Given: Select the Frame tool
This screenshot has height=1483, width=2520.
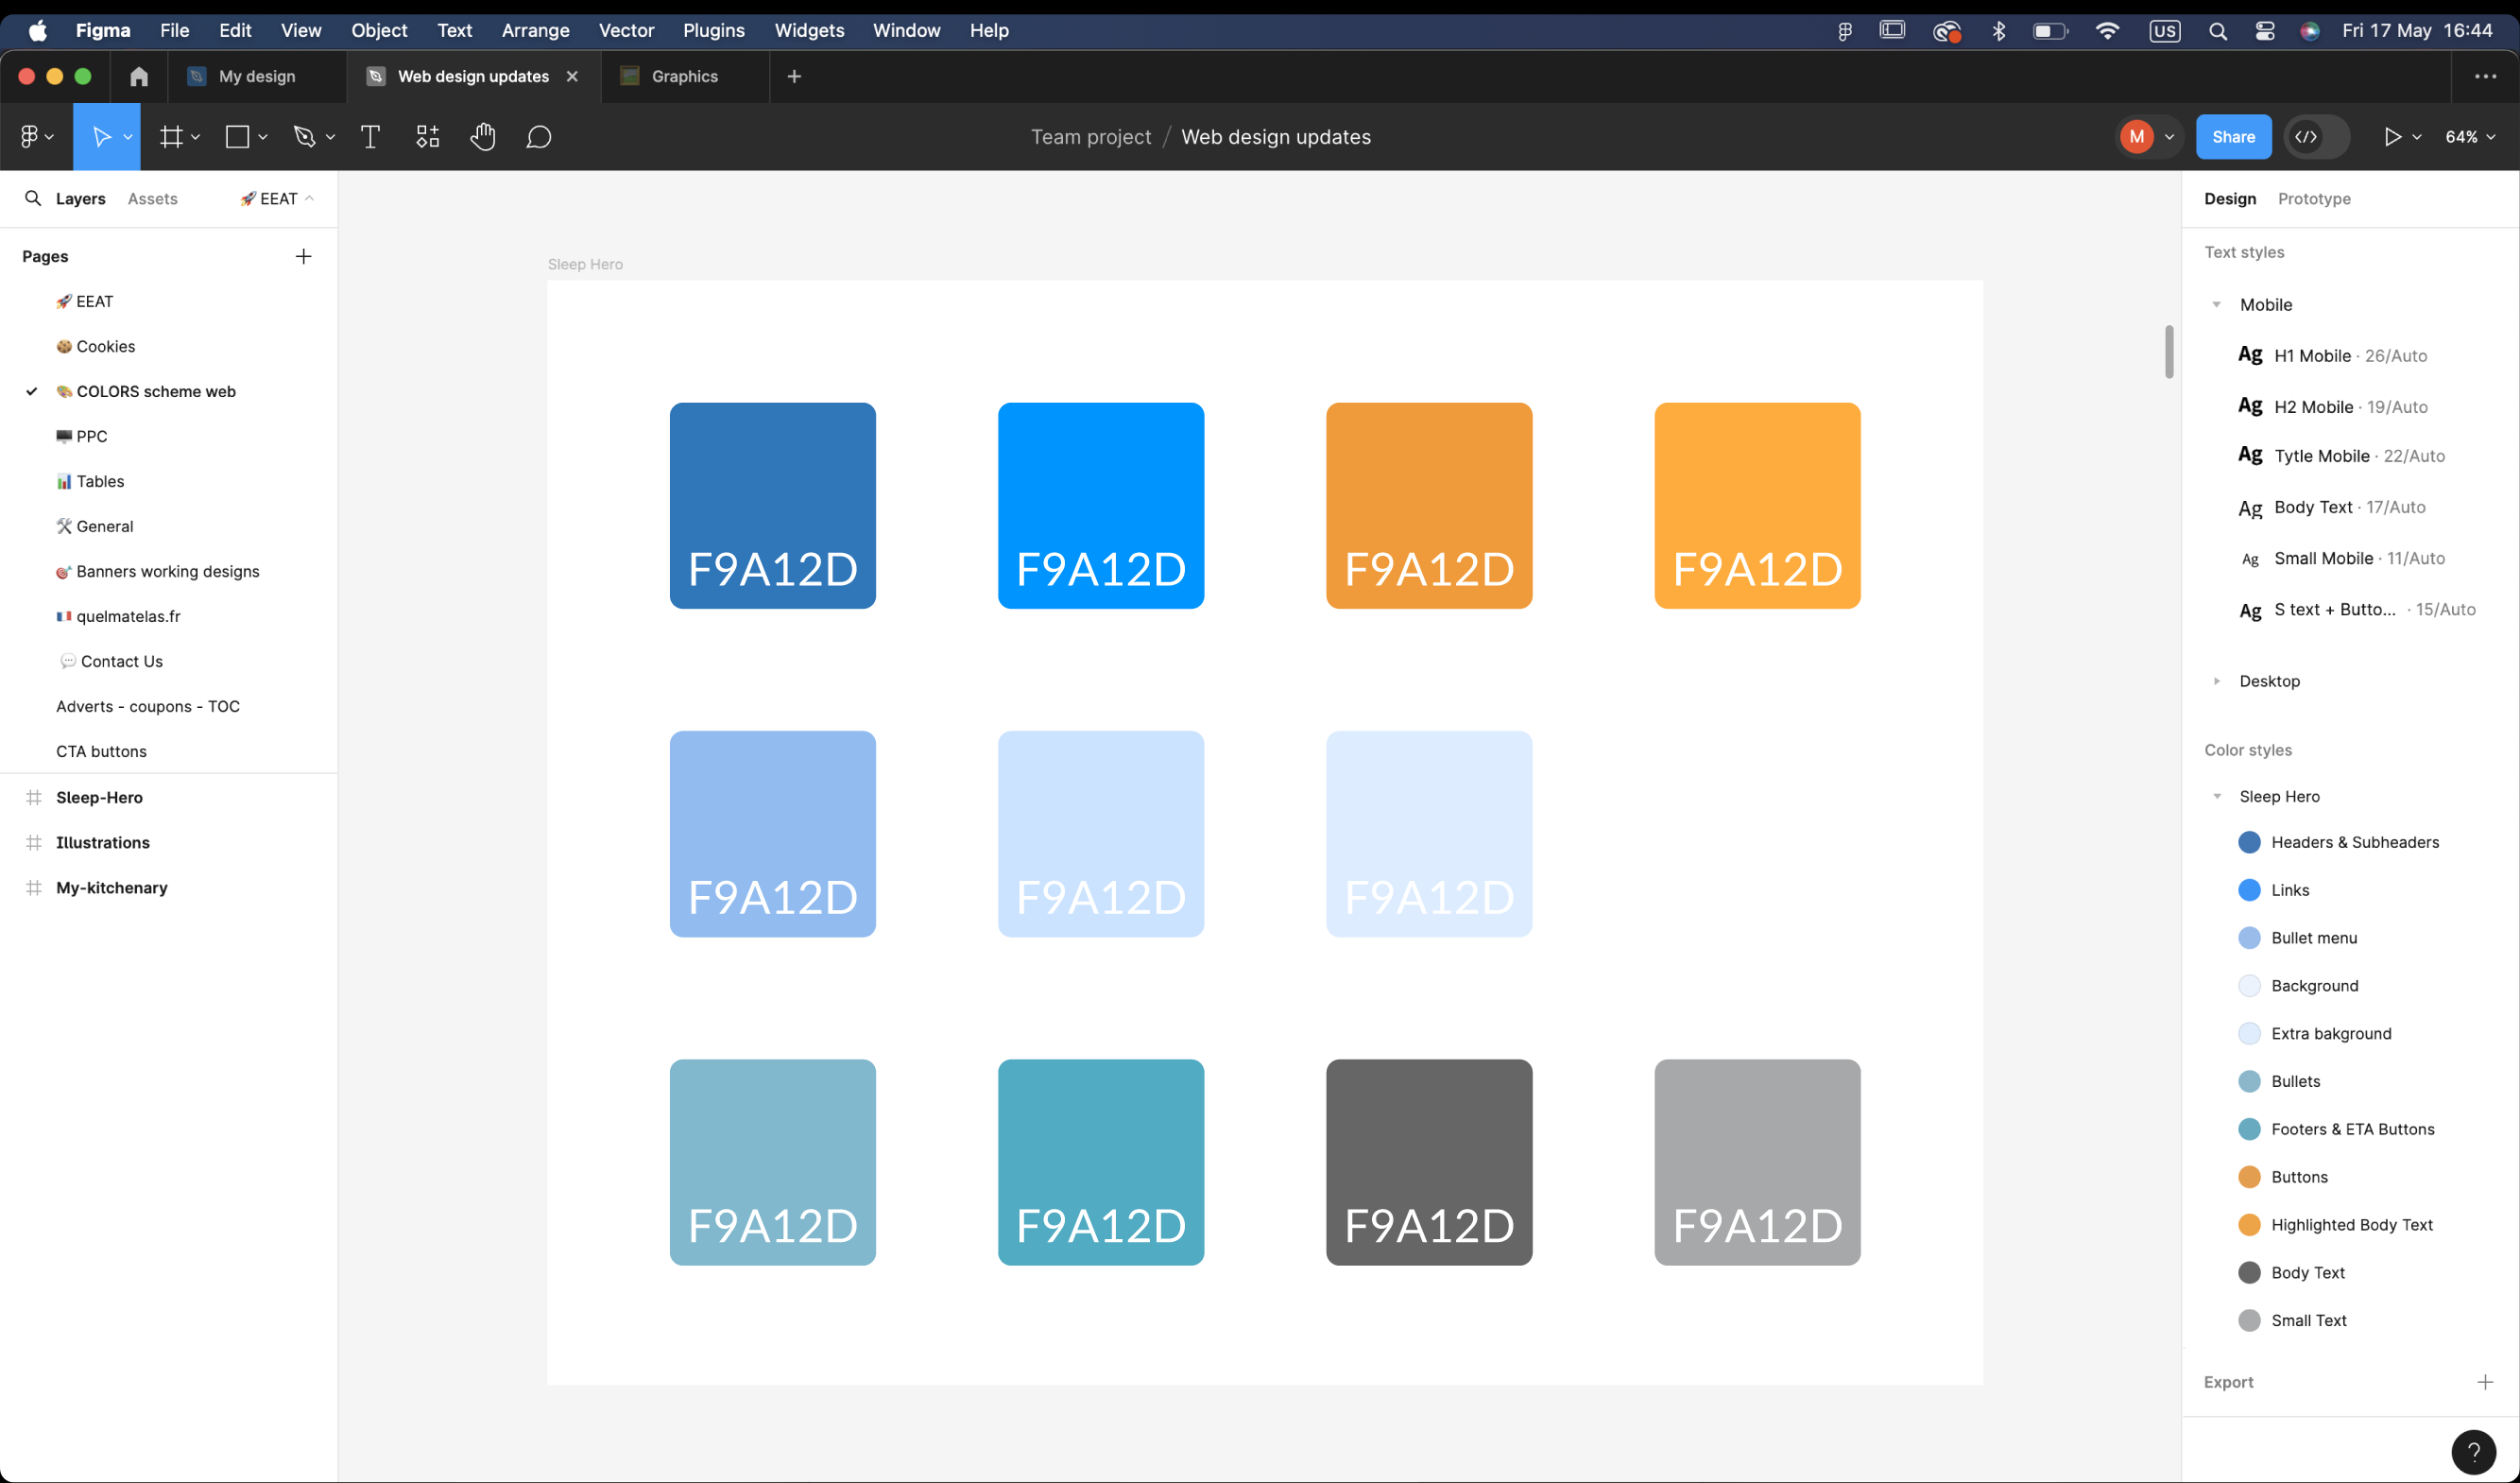Looking at the screenshot, I should pyautogui.click(x=171, y=137).
